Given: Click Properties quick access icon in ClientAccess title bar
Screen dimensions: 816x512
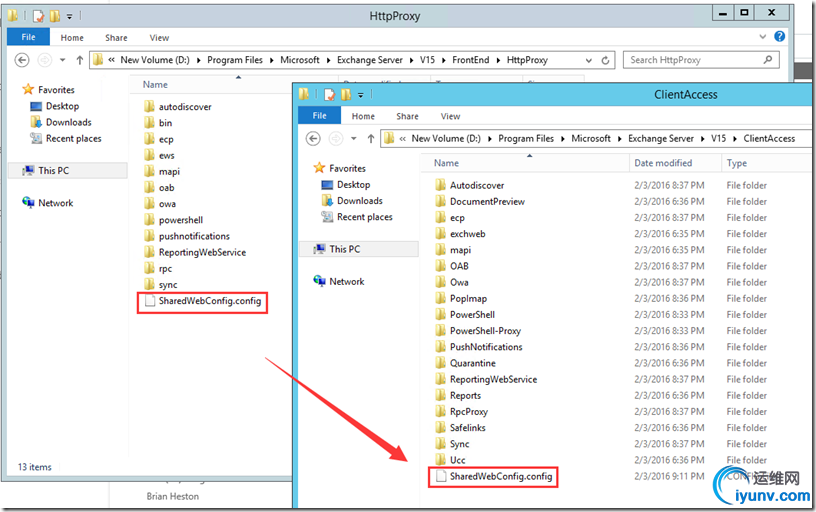Looking at the screenshot, I should [x=329, y=95].
